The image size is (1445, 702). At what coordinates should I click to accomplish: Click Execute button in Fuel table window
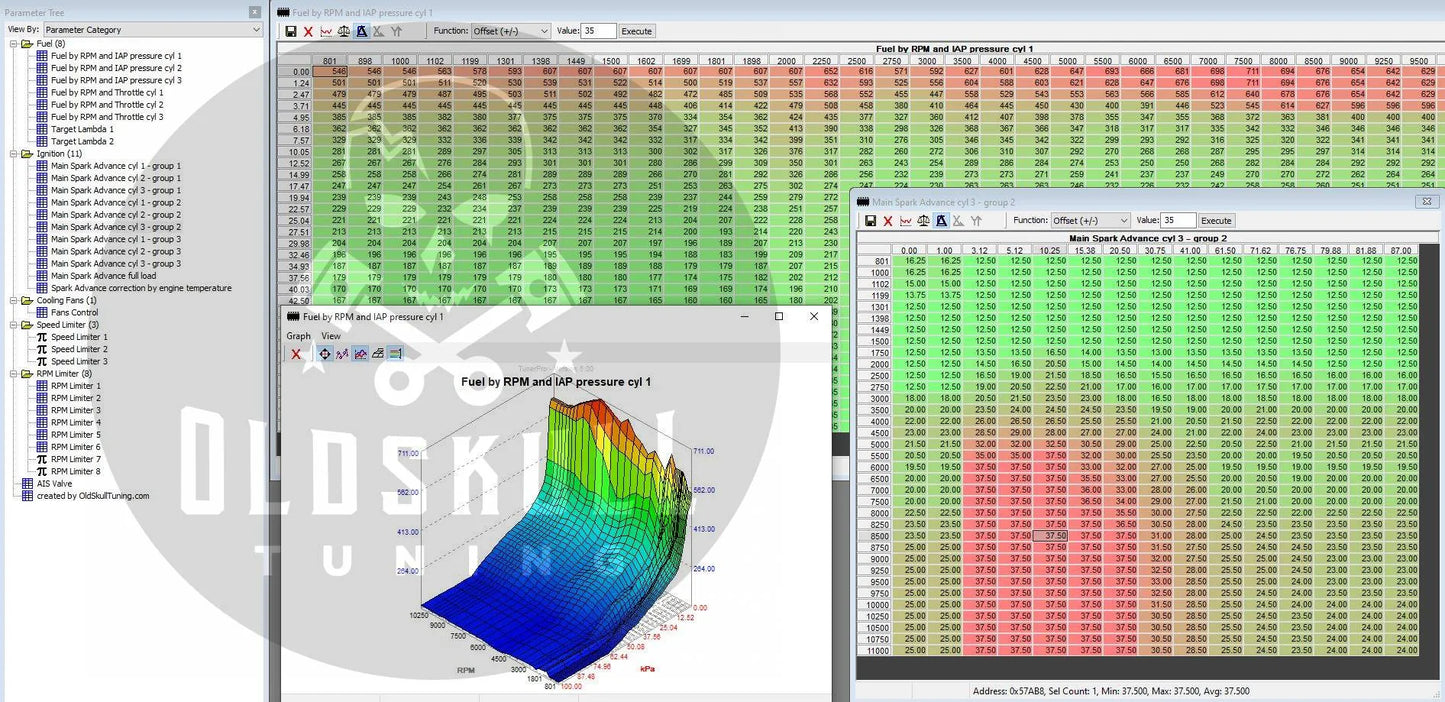pos(637,31)
